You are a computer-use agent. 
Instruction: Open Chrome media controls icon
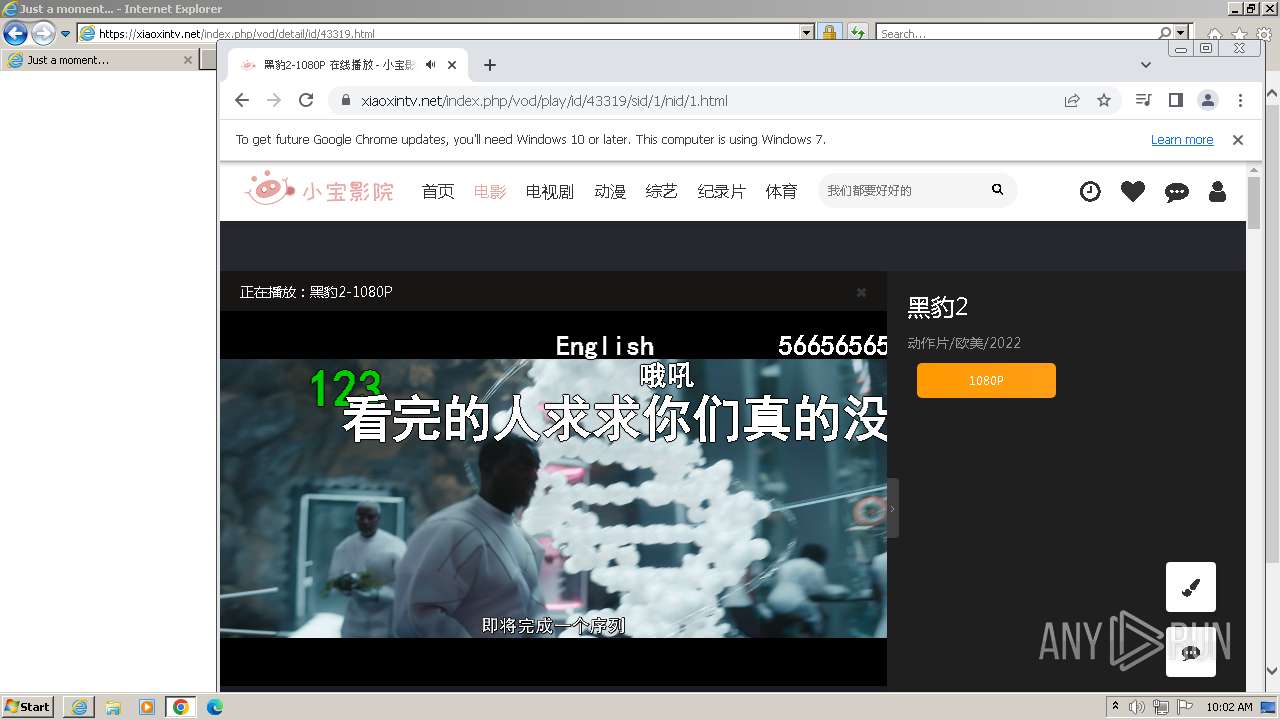pos(1144,100)
